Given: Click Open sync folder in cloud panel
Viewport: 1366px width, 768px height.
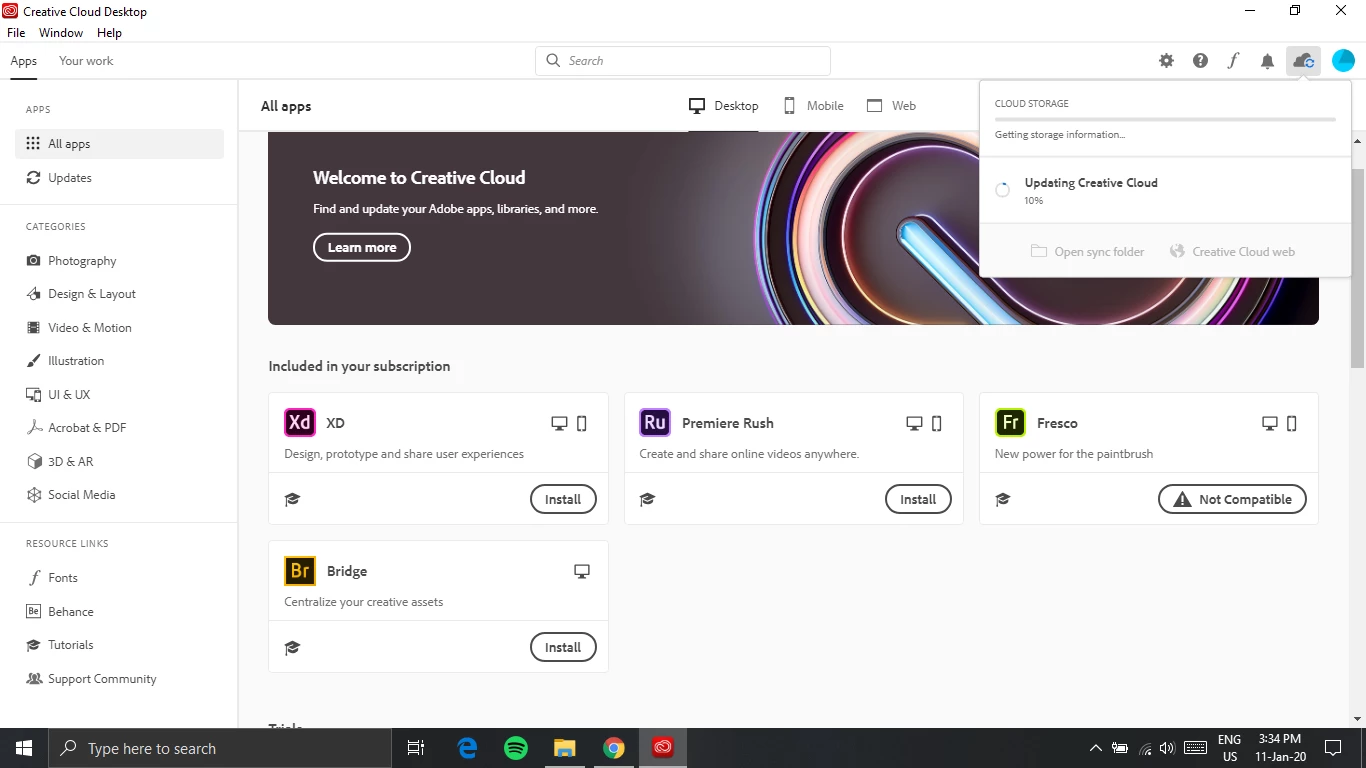Looking at the screenshot, I should [1087, 252].
